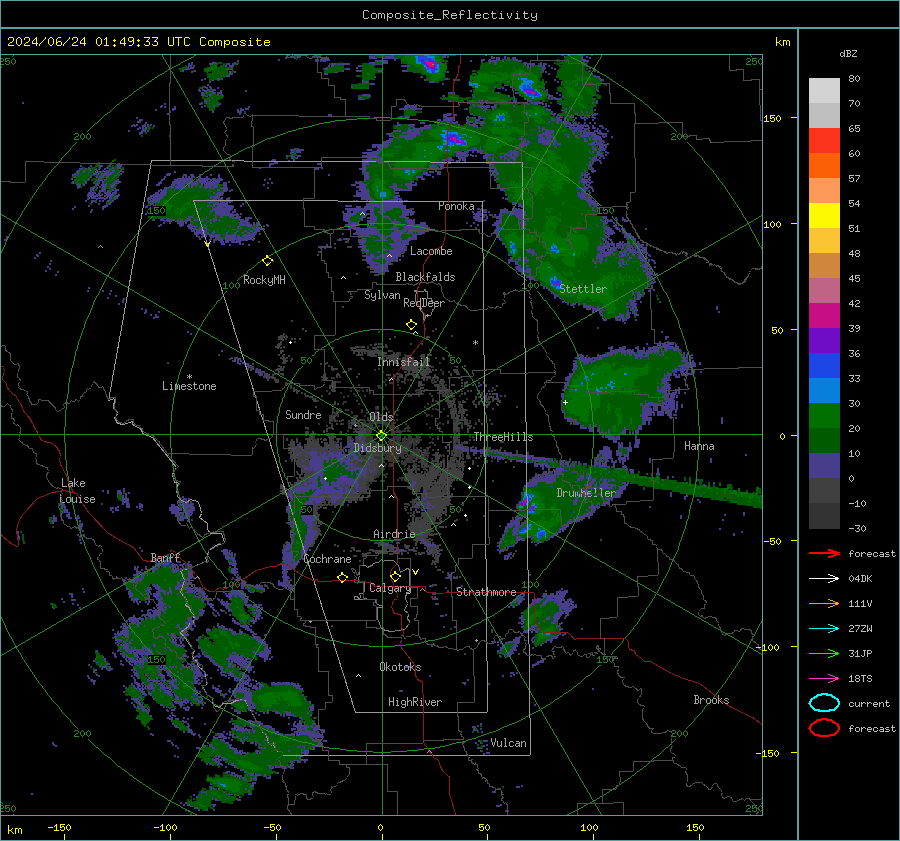Screen dimensions: 900x841
Task: Click the Strathmore city label
Action: point(486,592)
